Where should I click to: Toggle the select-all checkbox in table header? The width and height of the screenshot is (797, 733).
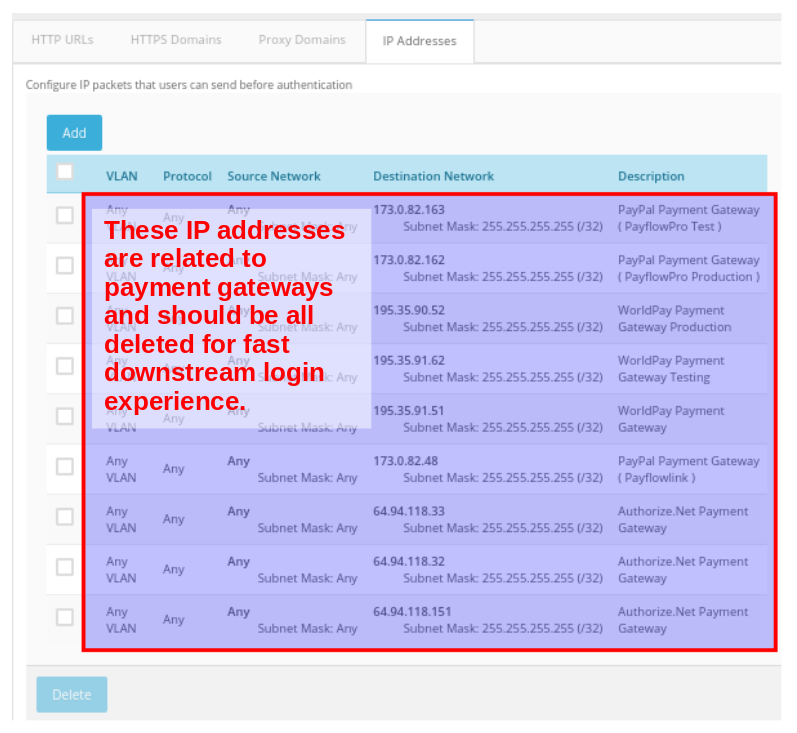65,171
